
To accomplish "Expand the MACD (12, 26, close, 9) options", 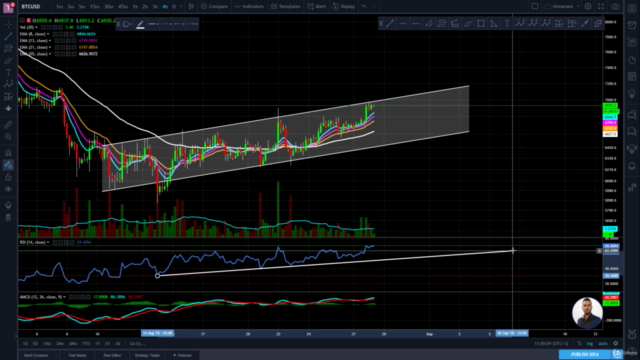I will coord(64,297).
